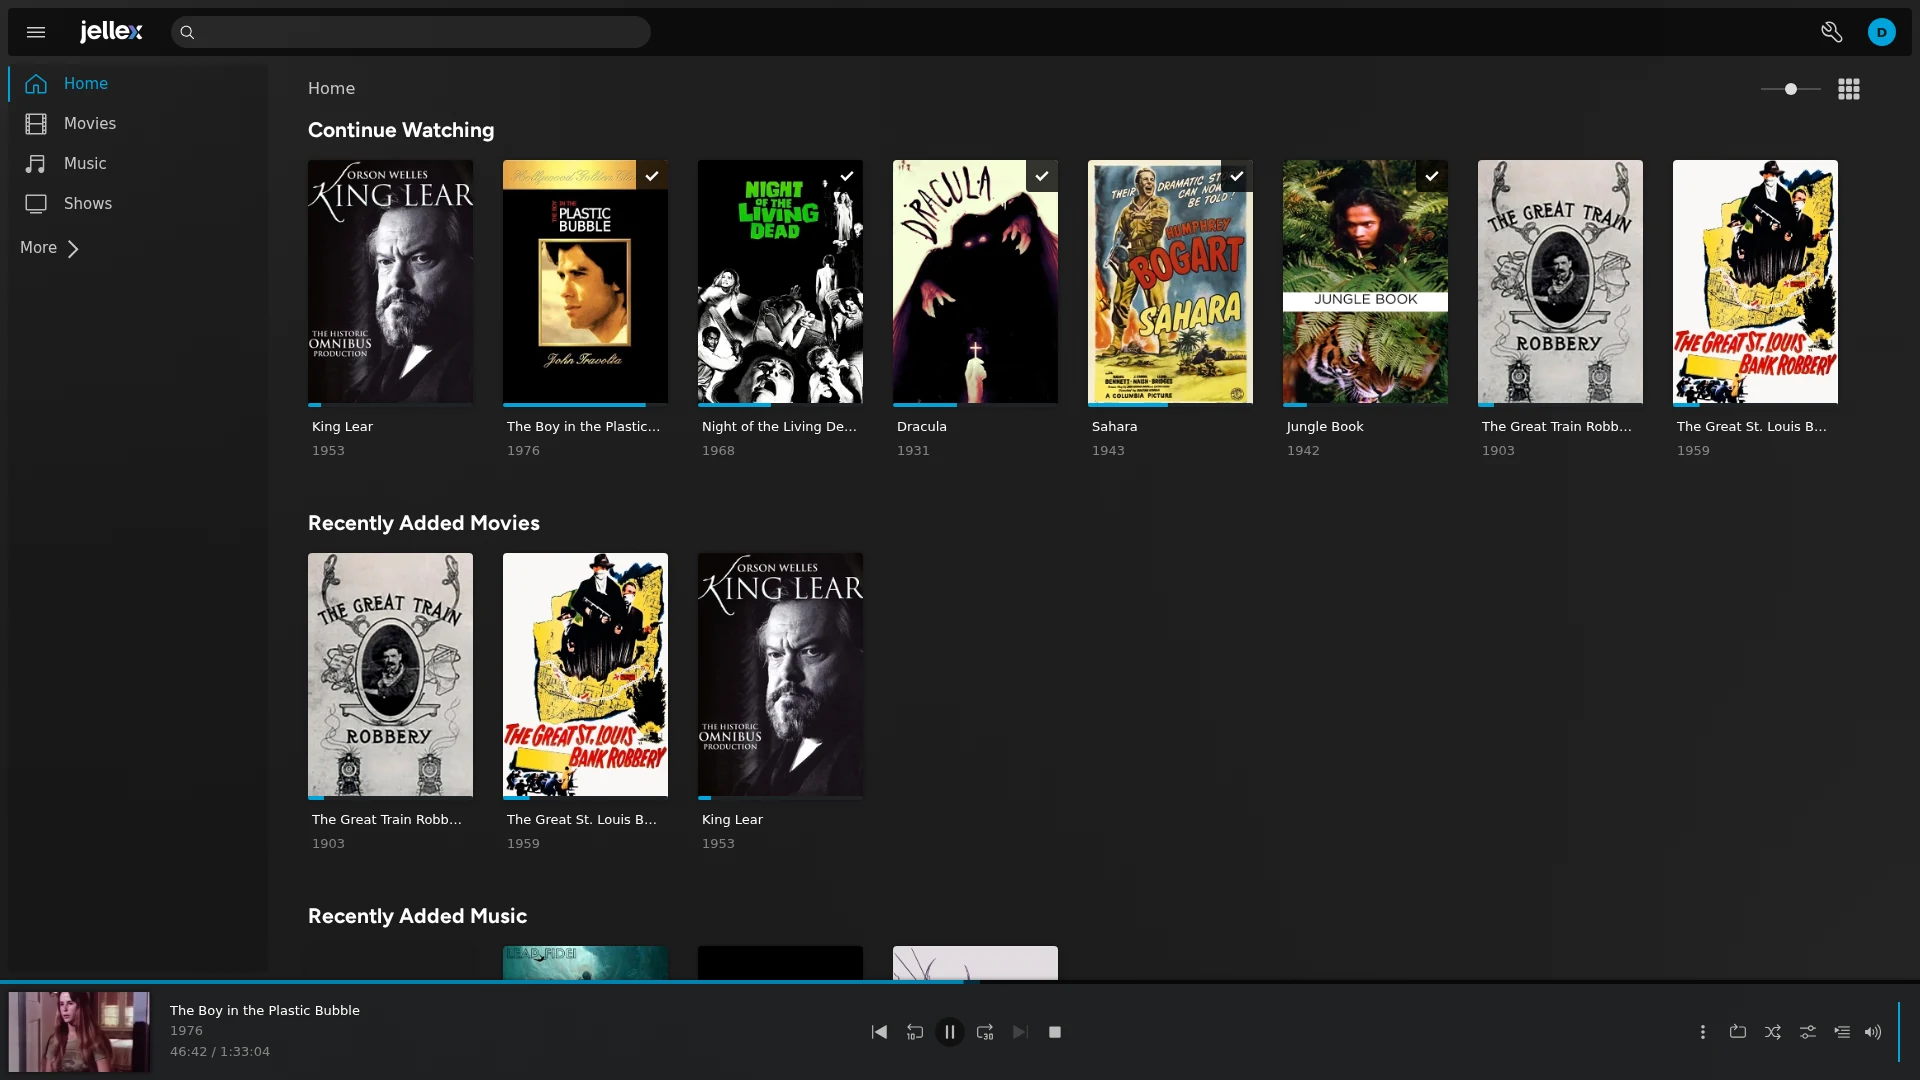Click the Jungle Book title link
Image resolution: width=1920 pixels, height=1080 pixels.
pyautogui.click(x=1325, y=427)
